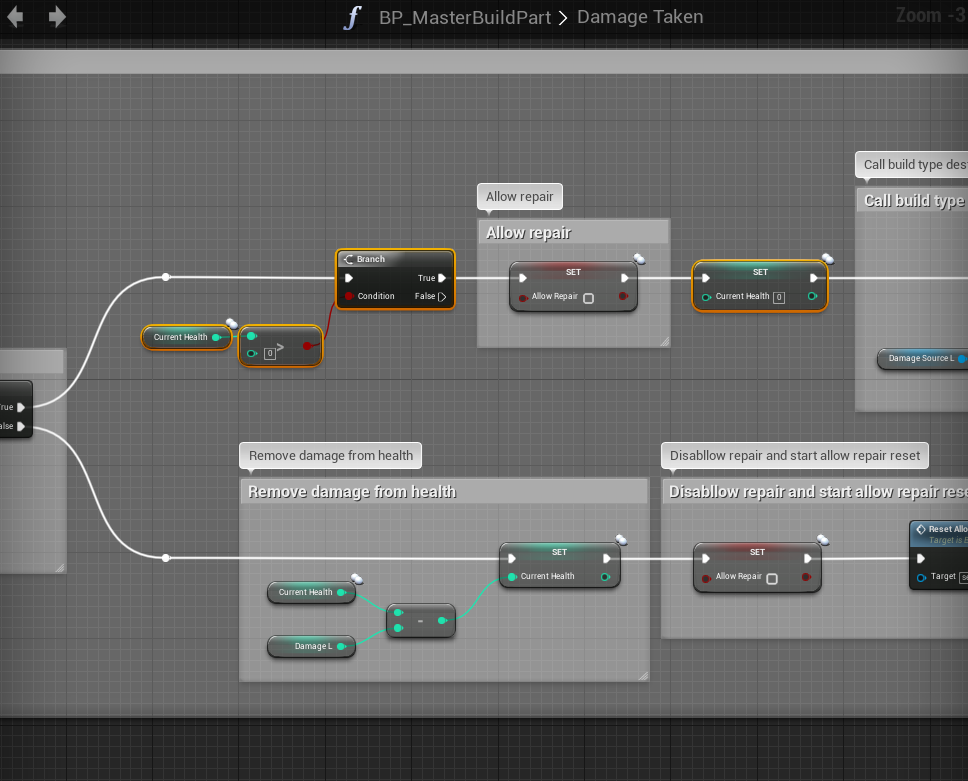The width and height of the screenshot is (968, 781).
Task: Select the Damage Source L variable node
Action: [920, 358]
